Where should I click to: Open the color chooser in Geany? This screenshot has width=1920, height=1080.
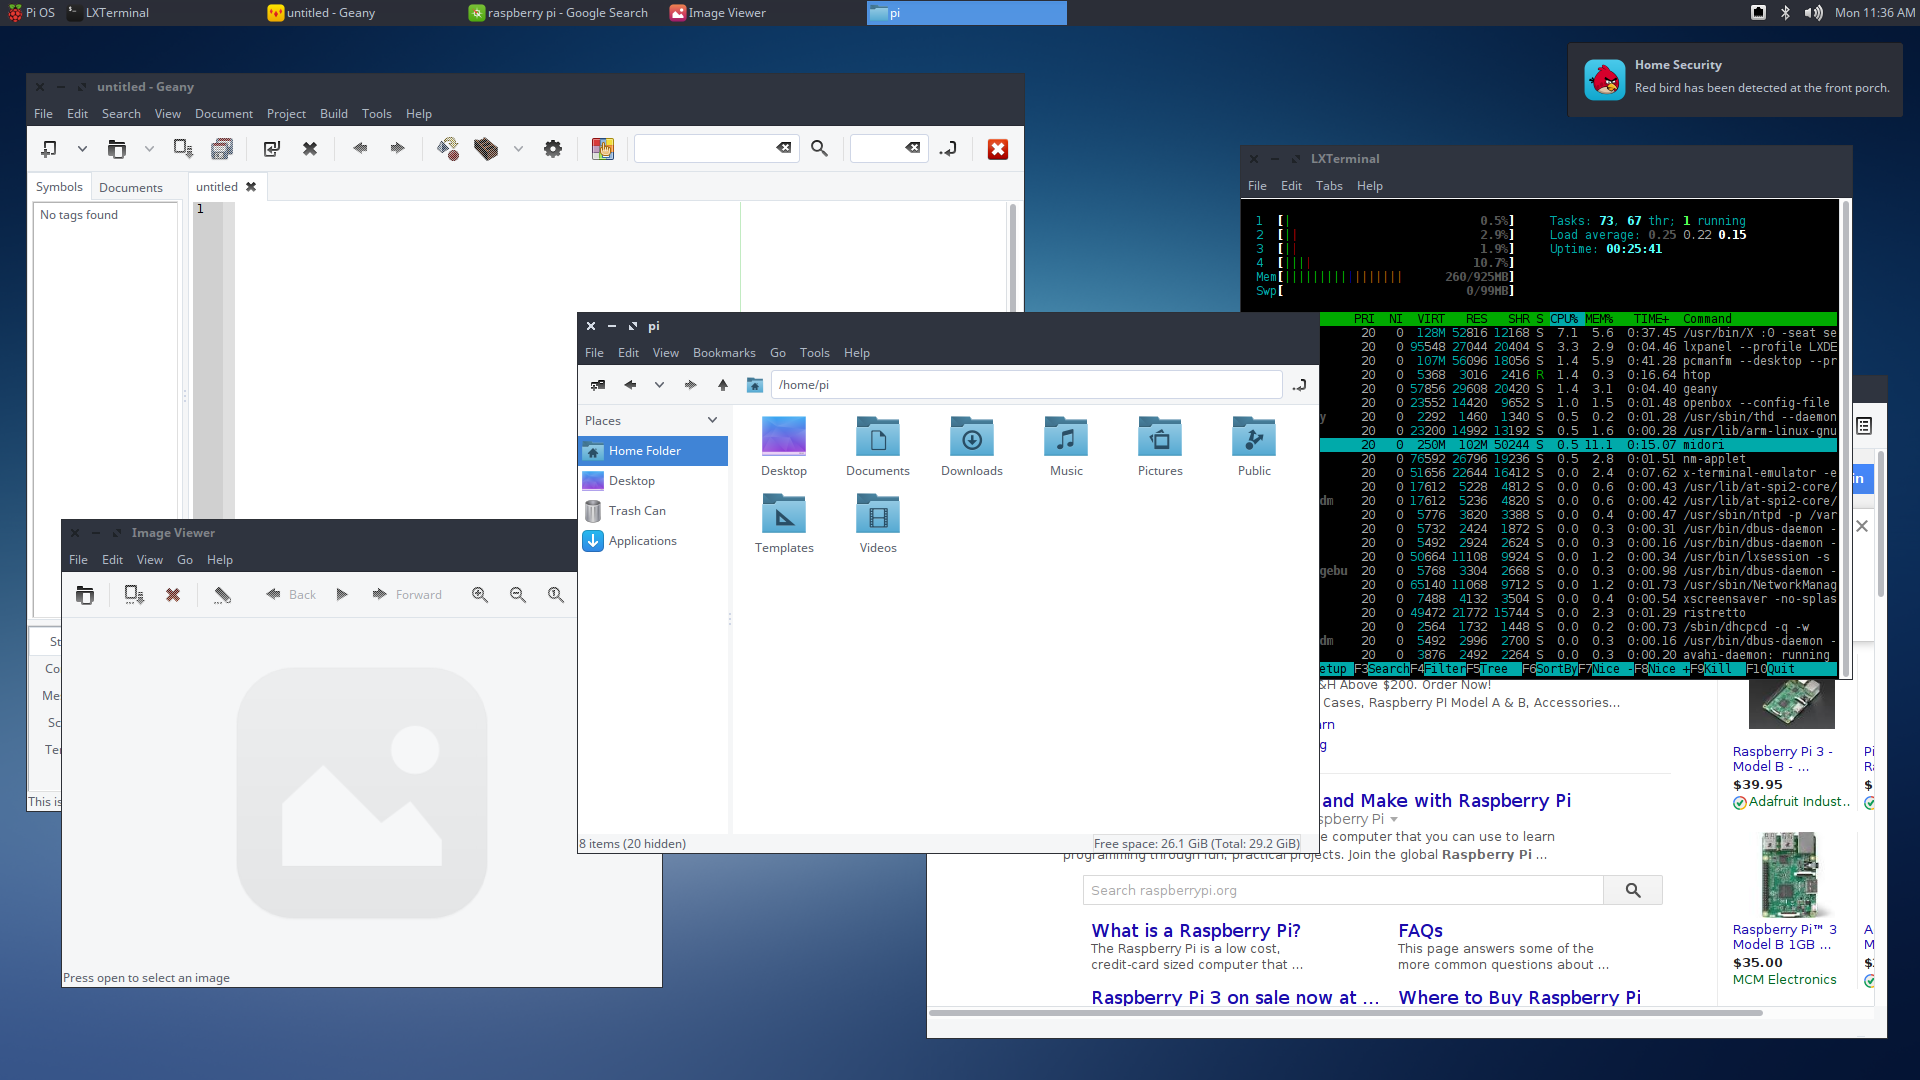602,149
